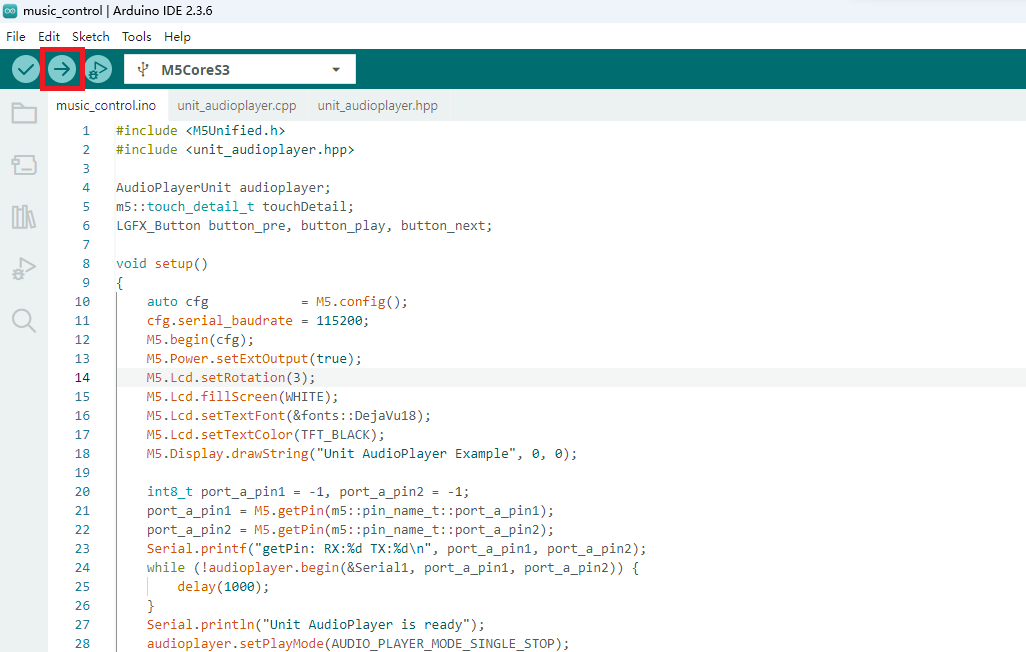This screenshot has height=652, width=1026.
Task: Click the auto cfg = M5.config() line
Action: [277, 302]
